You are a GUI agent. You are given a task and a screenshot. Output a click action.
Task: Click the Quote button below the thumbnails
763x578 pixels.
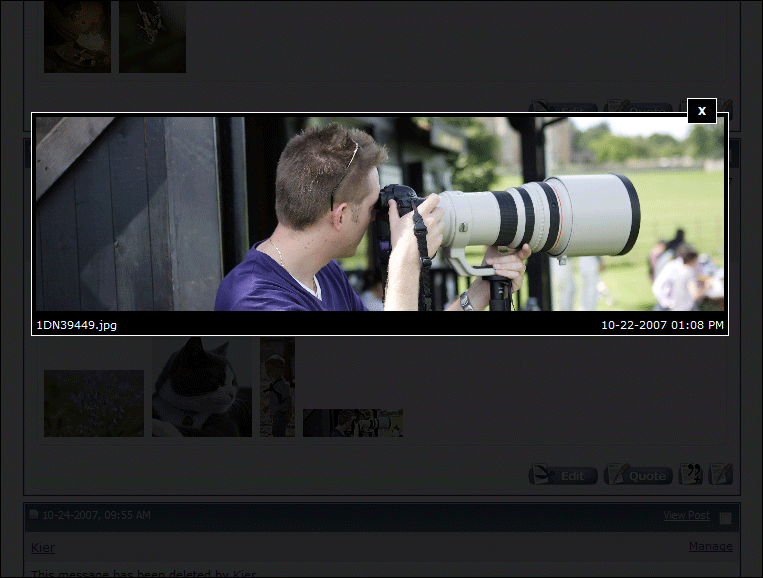[x=638, y=475]
